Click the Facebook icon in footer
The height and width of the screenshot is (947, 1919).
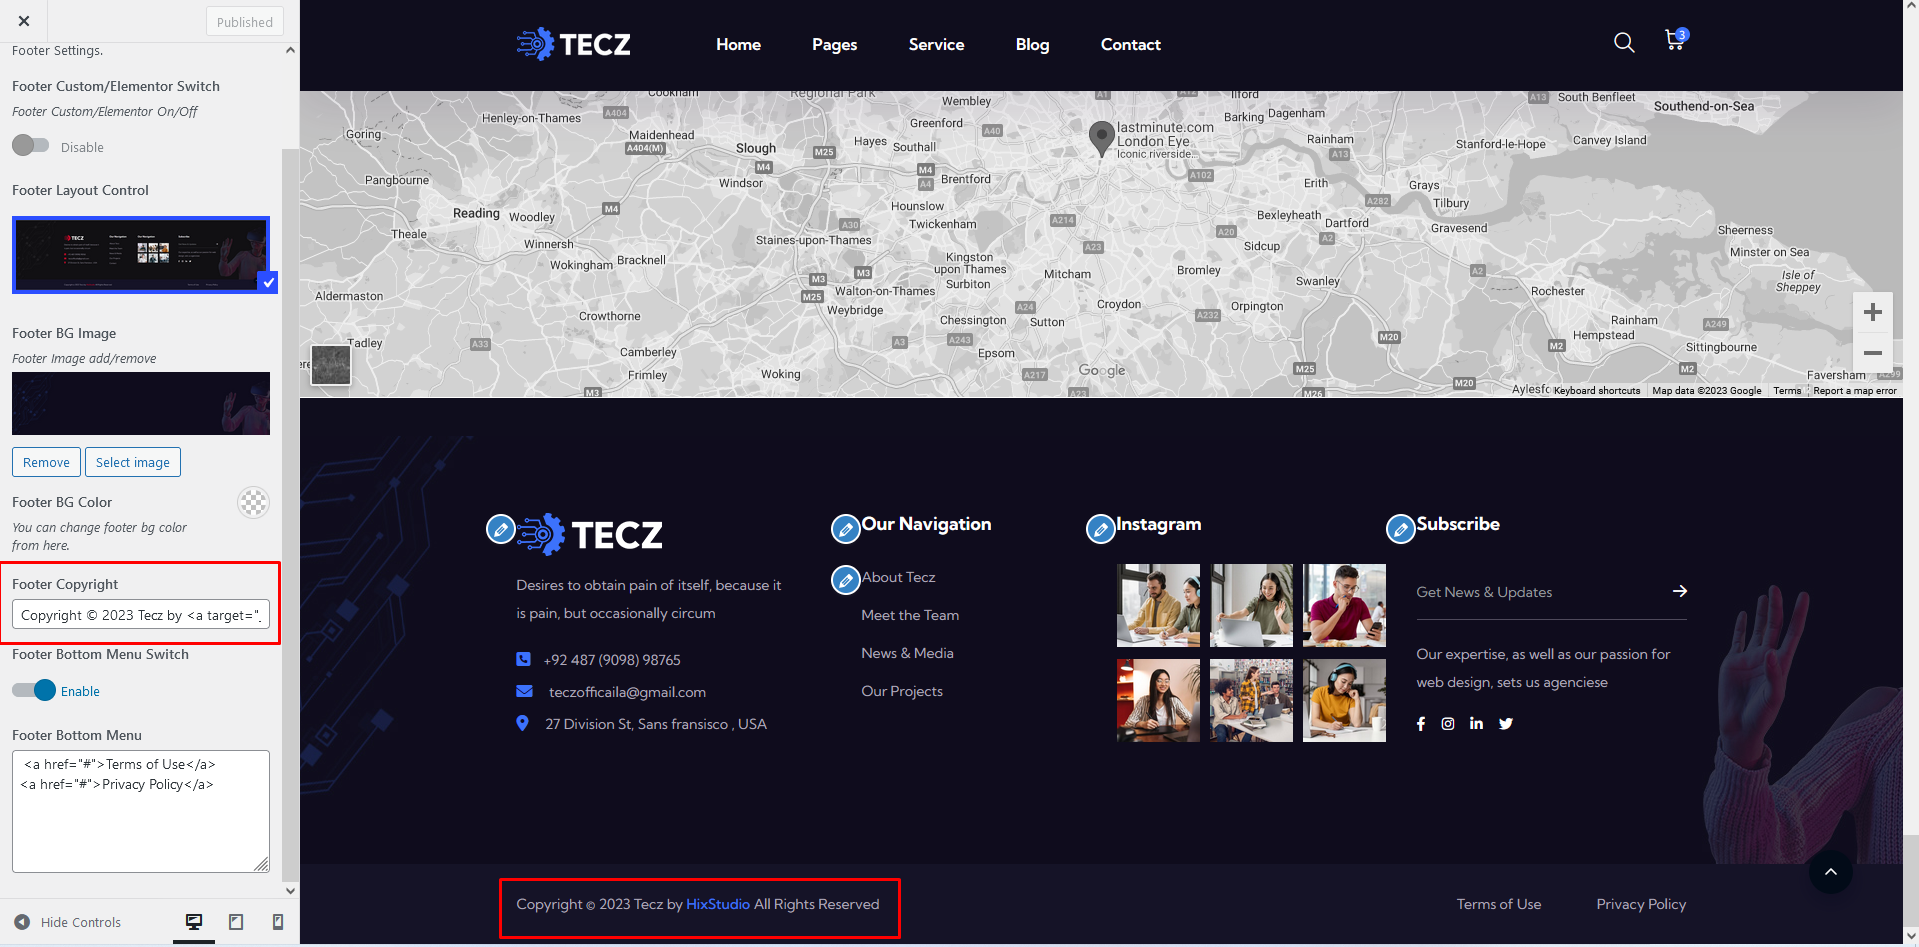click(x=1421, y=724)
